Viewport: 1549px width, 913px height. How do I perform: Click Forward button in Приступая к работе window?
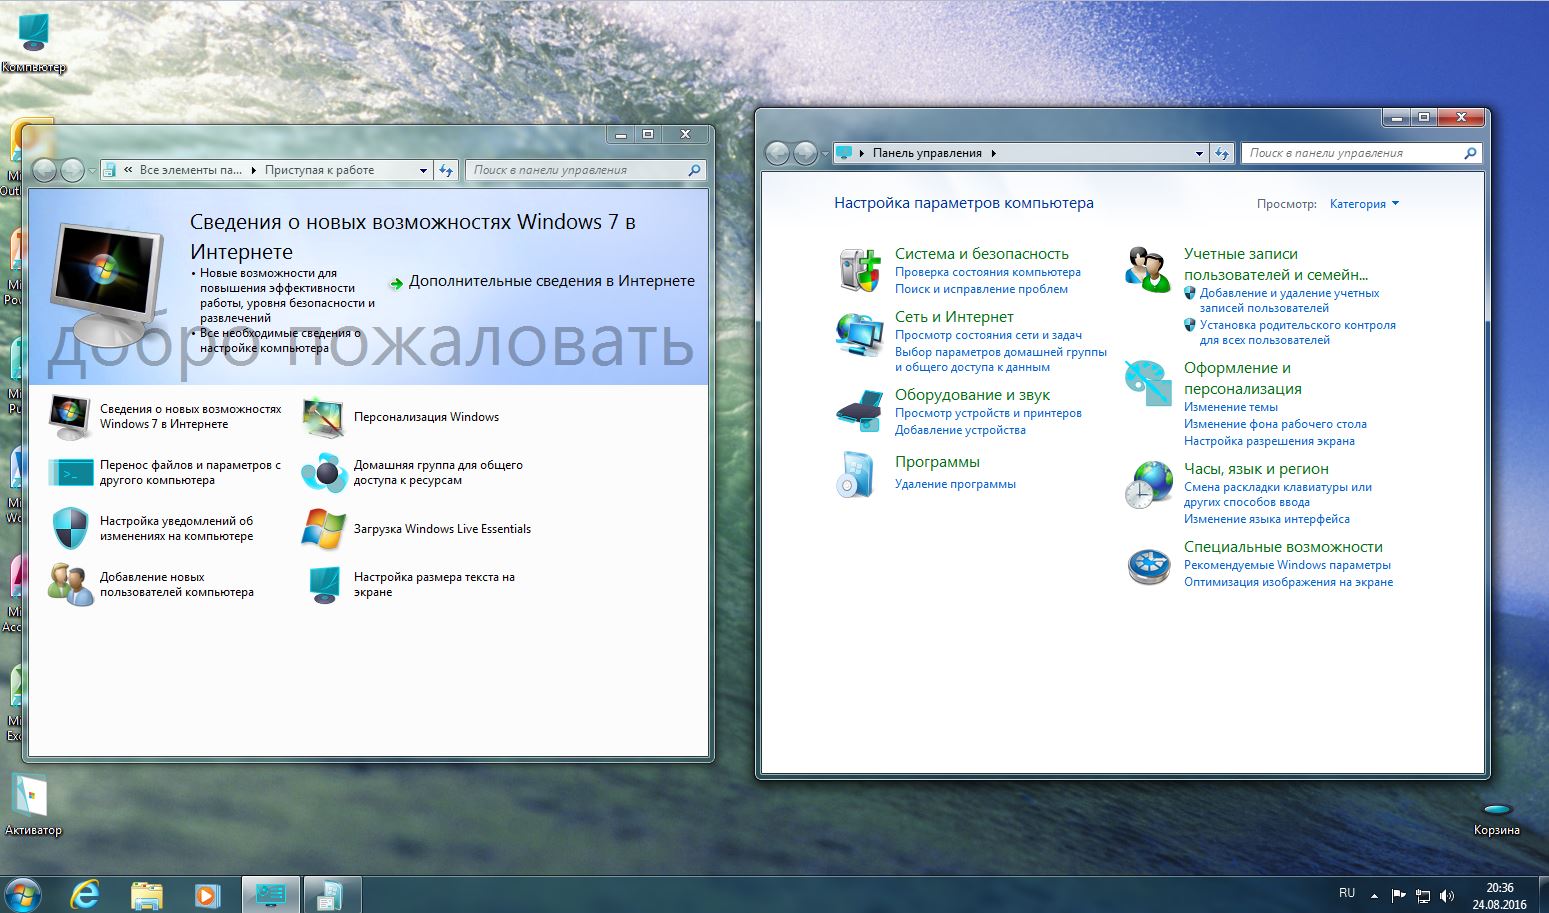pos(72,170)
